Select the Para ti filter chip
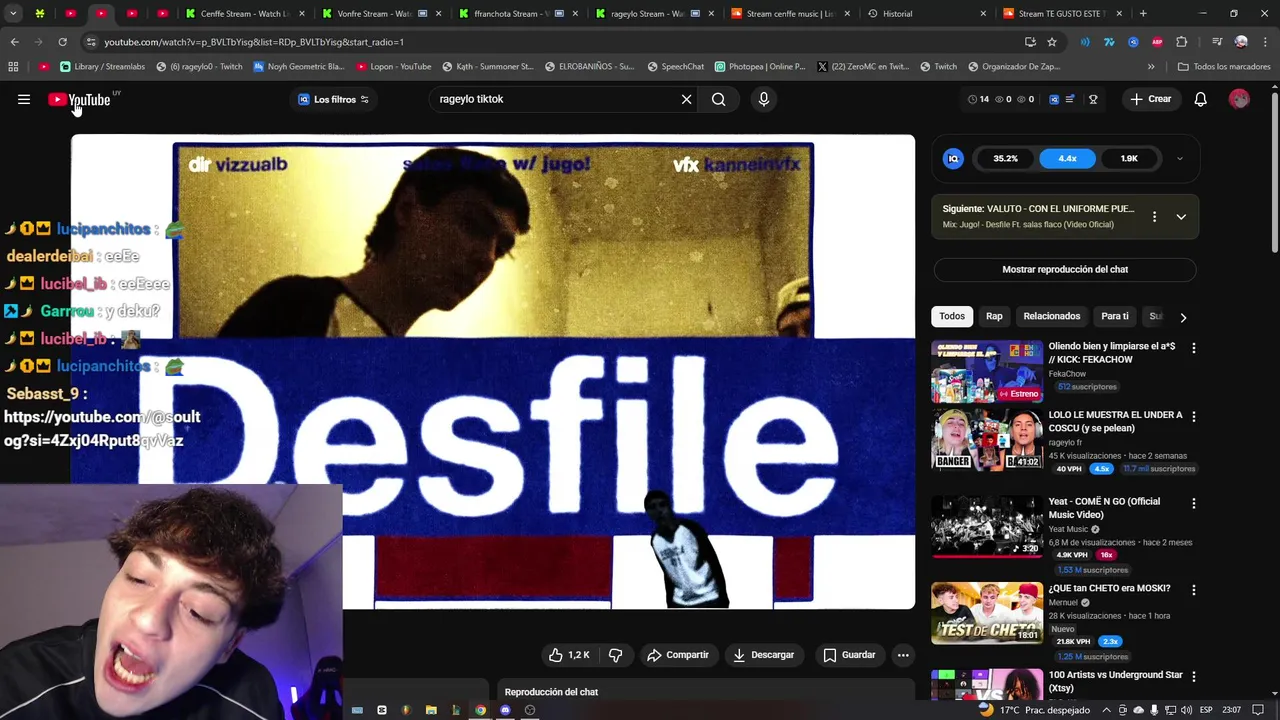This screenshot has height=720, width=1280. (x=1115, y=316)
